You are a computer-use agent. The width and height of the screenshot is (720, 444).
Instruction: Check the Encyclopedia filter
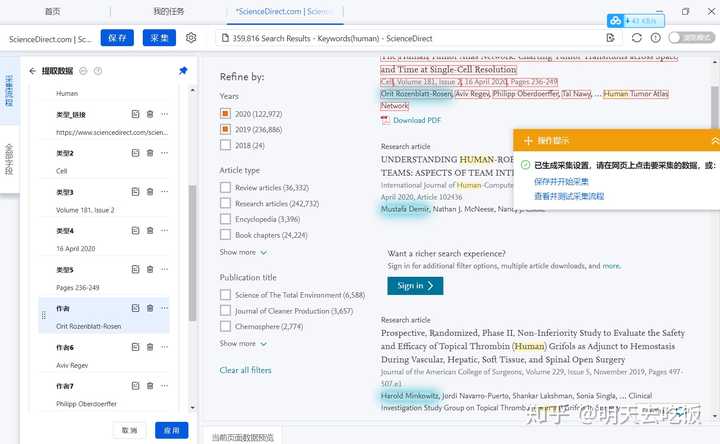[x=225, y=219]
